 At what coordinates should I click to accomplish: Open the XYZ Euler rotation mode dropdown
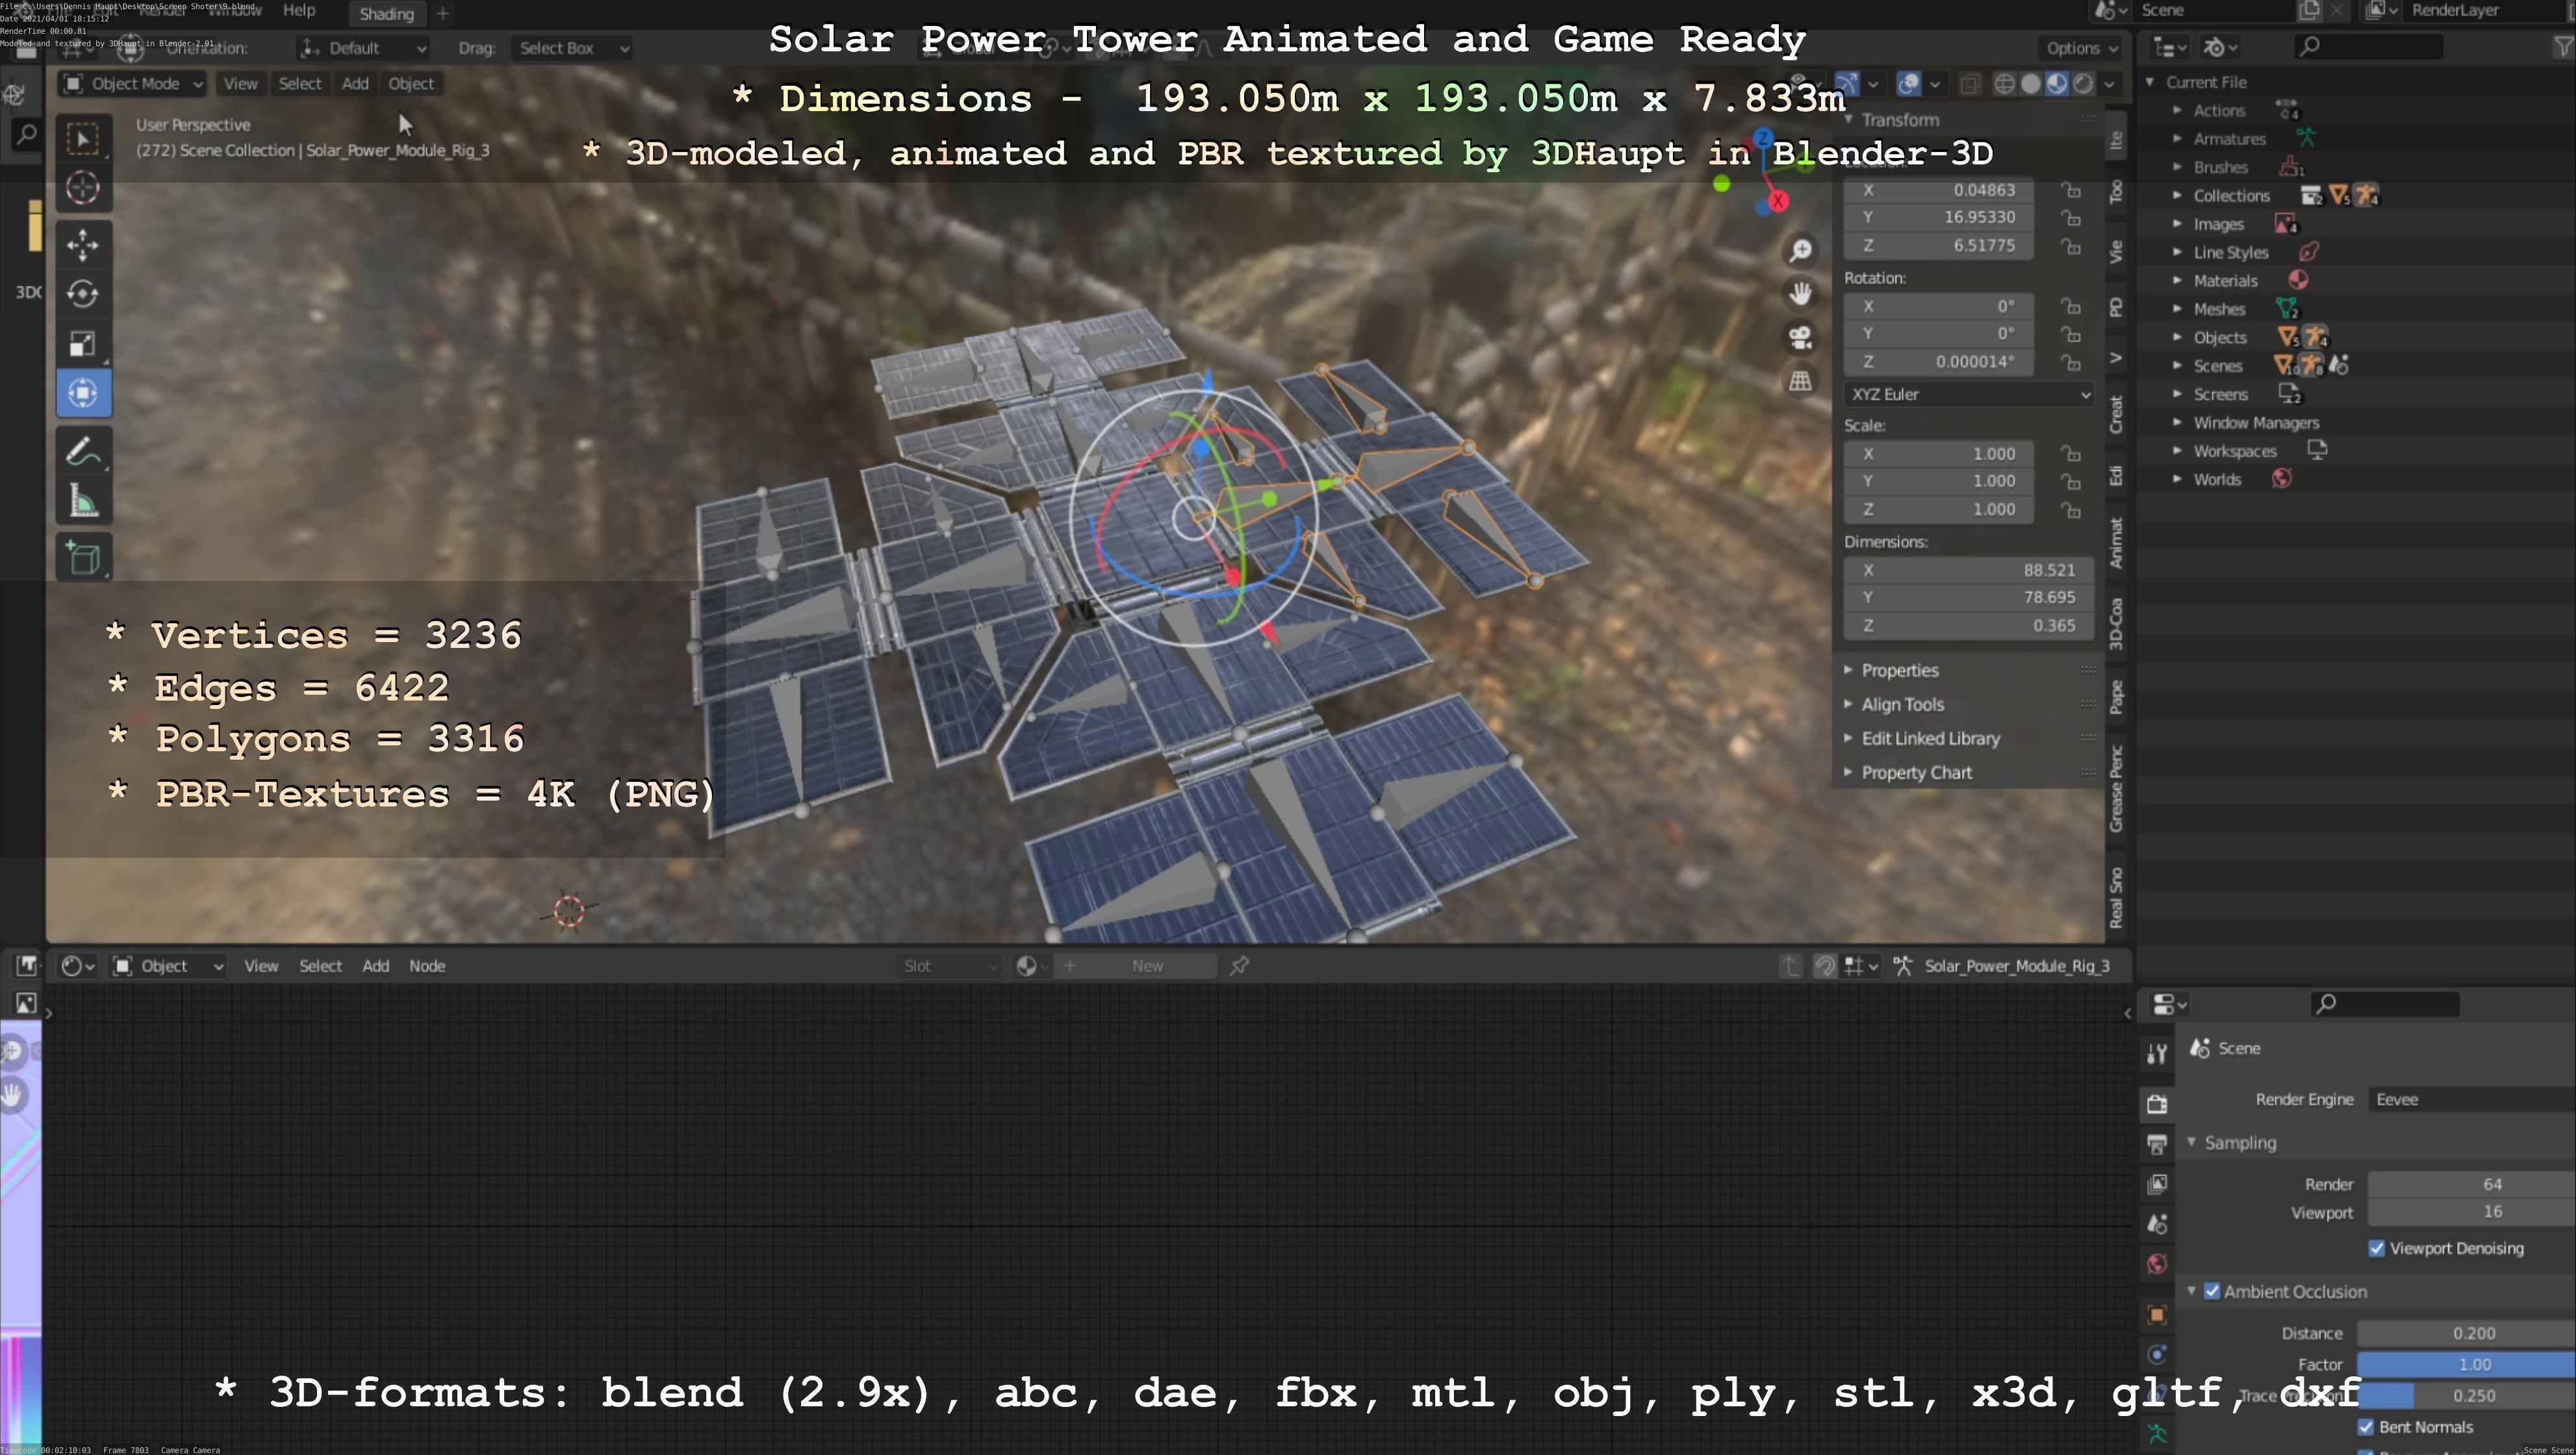[1968, 394]
